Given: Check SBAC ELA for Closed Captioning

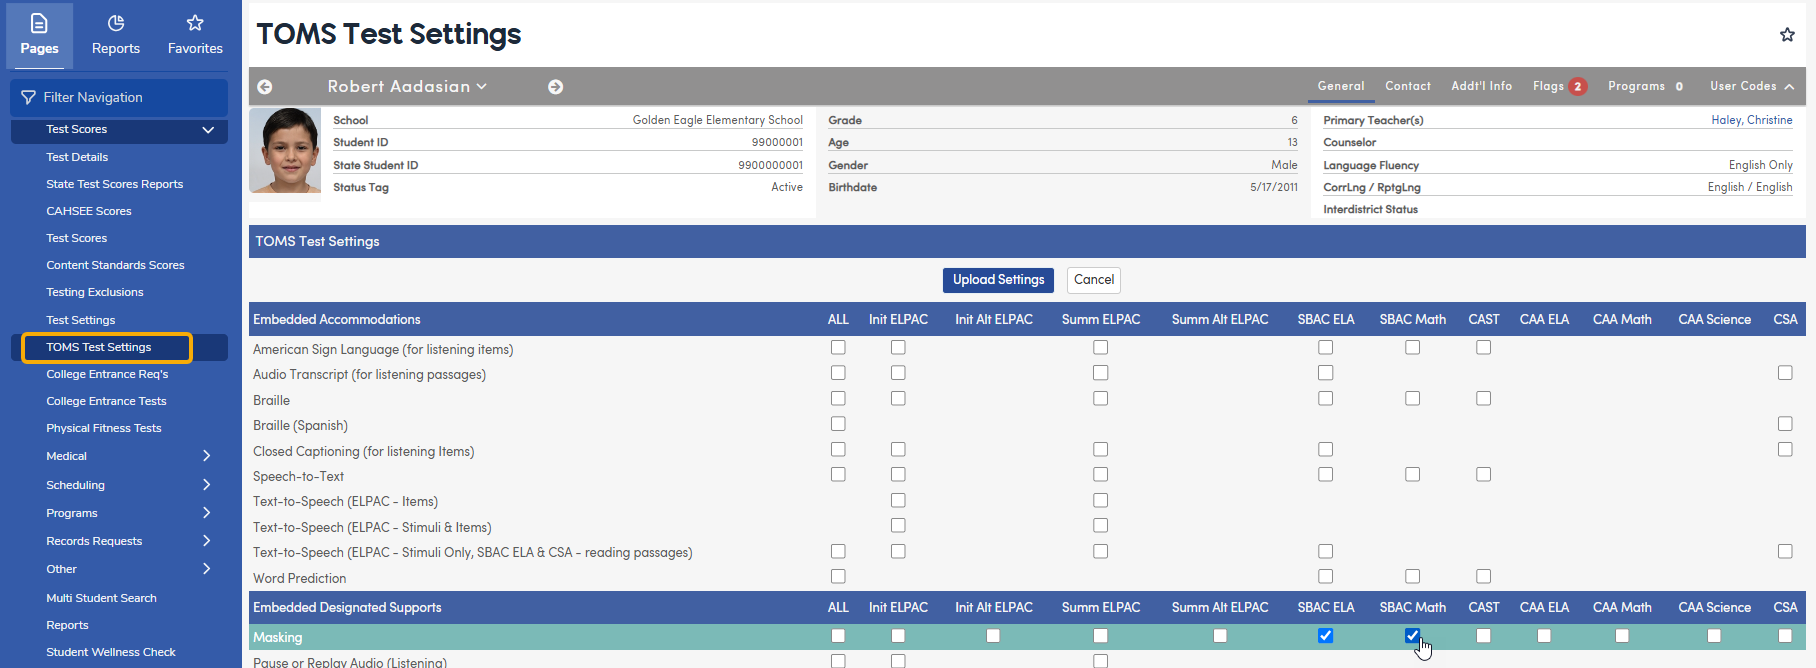Looking at the screenshot, I should tap(1325, 449).
